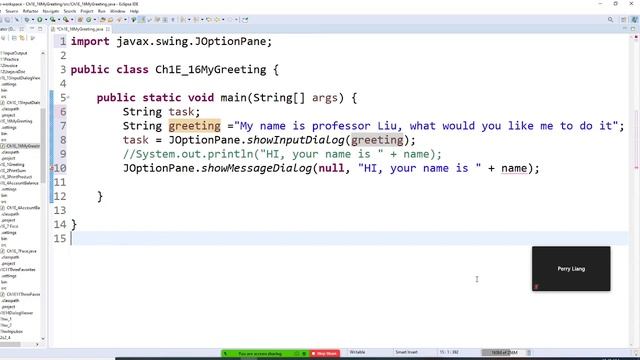Viewport: 640px width, 360px height.
Task: Open the Debug button dropdown arrow
Action: 33,20
